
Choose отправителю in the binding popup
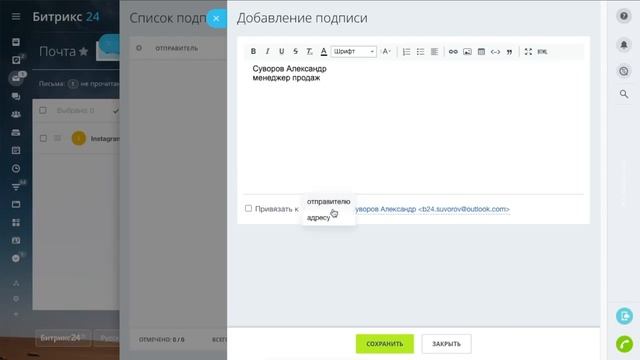(328, 202)
